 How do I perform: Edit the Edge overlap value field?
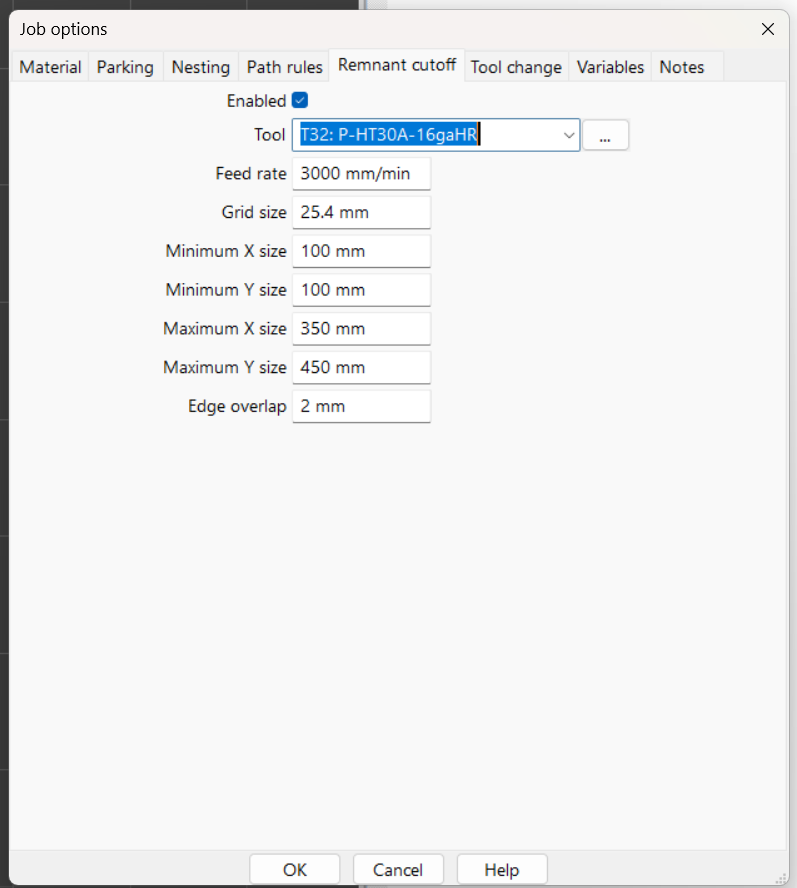click(360, 406)
